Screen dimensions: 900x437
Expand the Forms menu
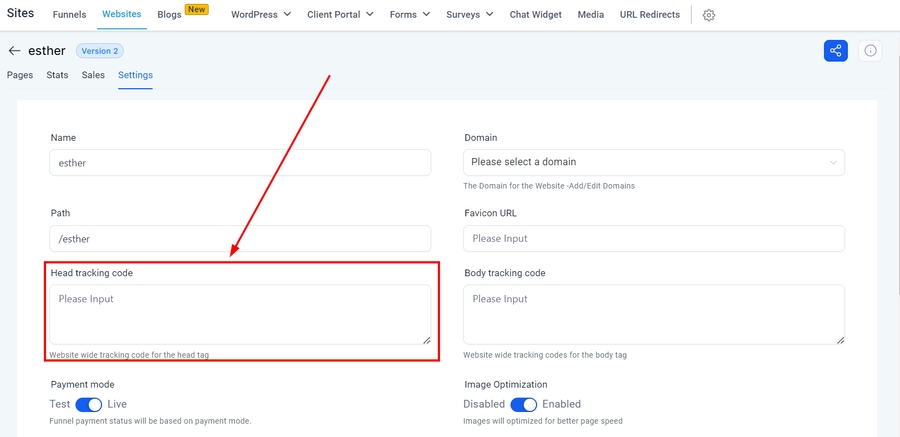point(410,15)
